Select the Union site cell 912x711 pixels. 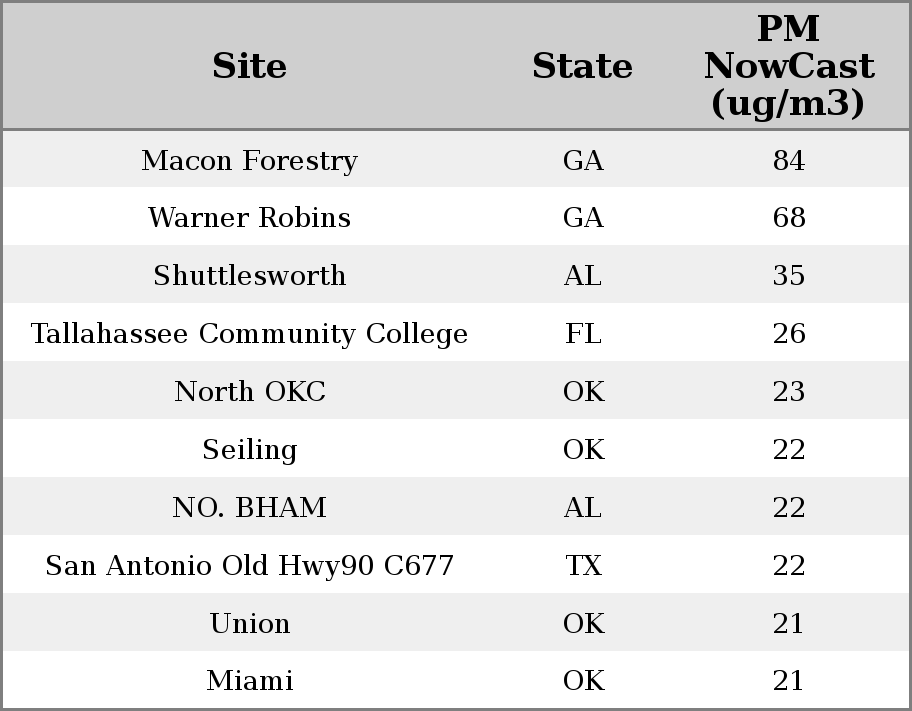pos(249,624)
